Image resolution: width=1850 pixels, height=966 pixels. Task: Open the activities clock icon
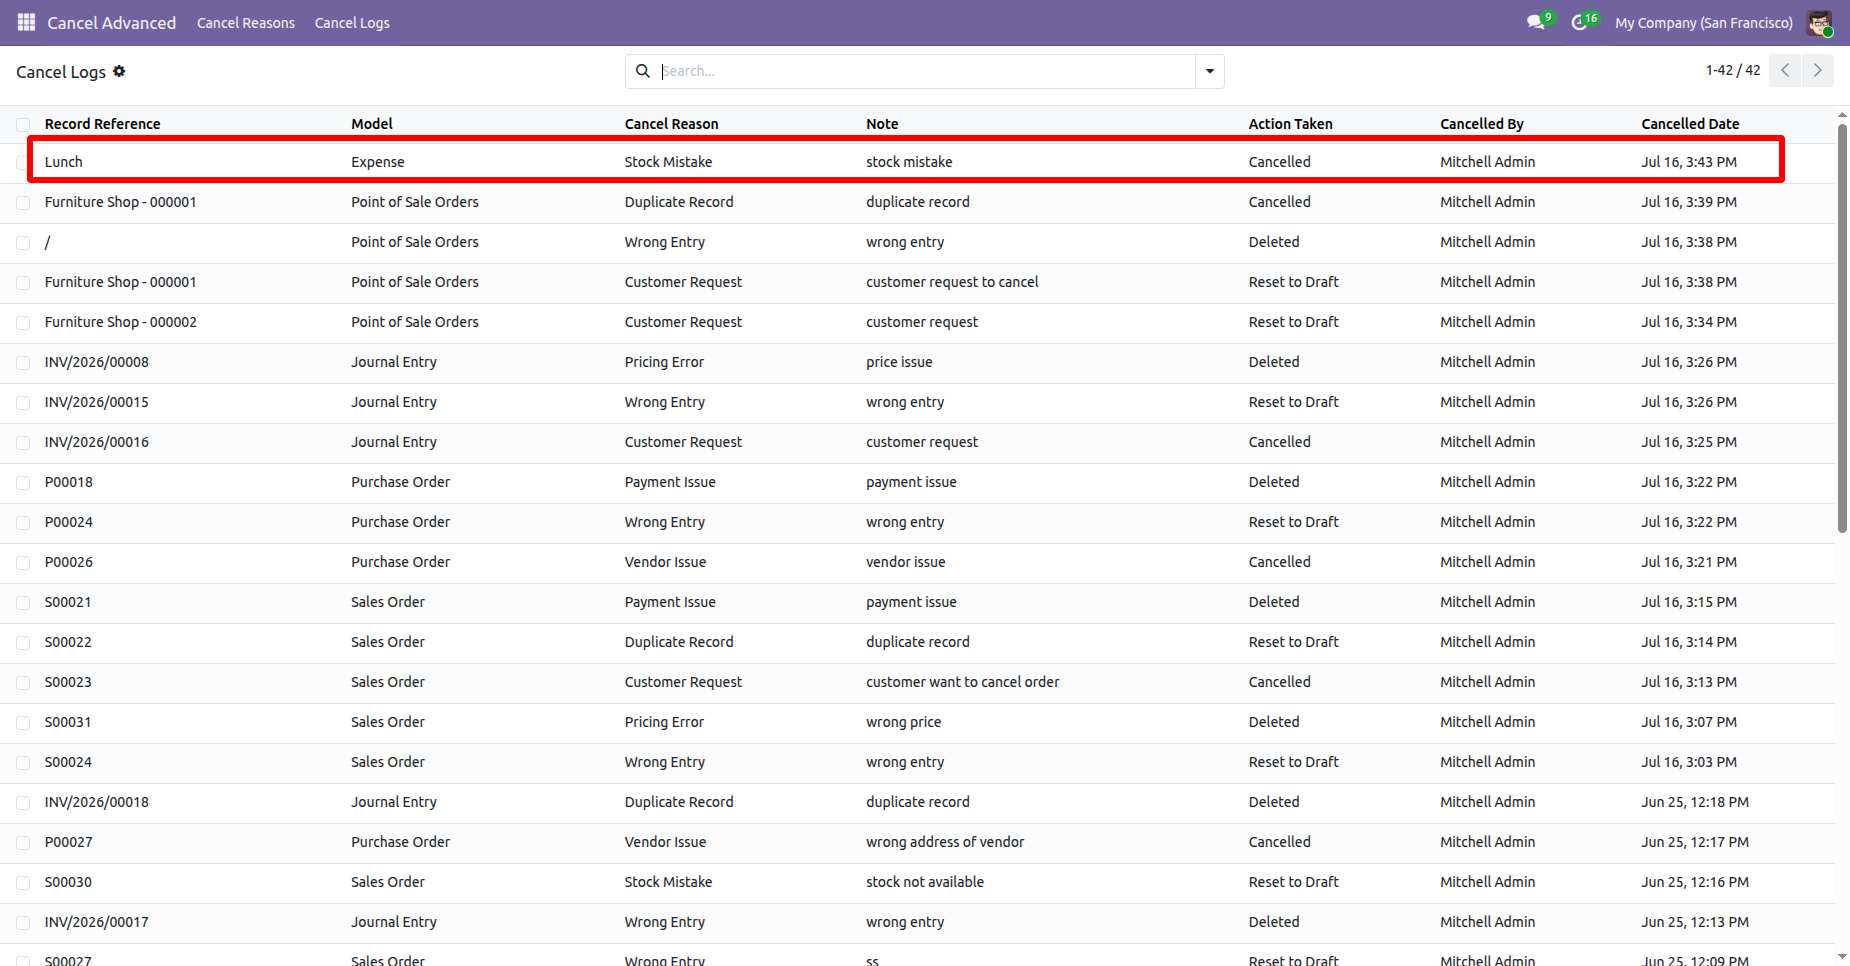tap(1579, 22)
